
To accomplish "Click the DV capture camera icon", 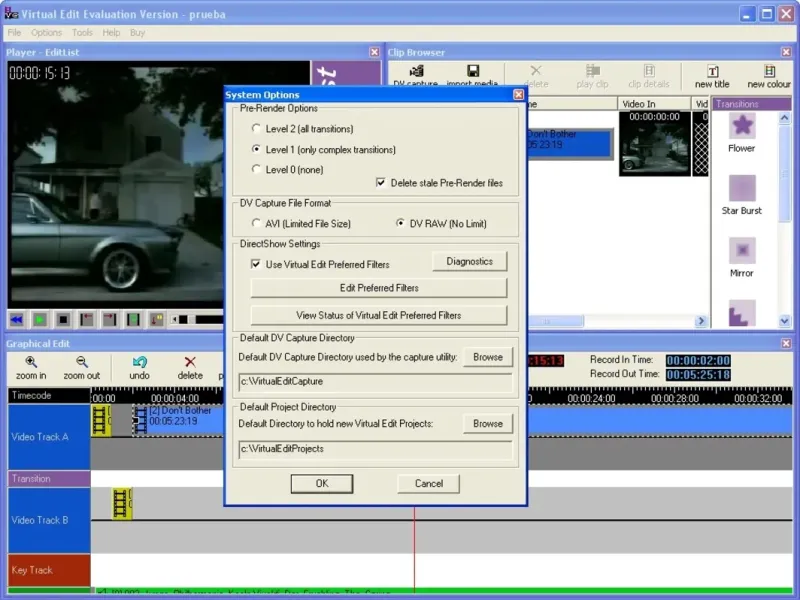I will pyautogui.click(x=416, y=72).
